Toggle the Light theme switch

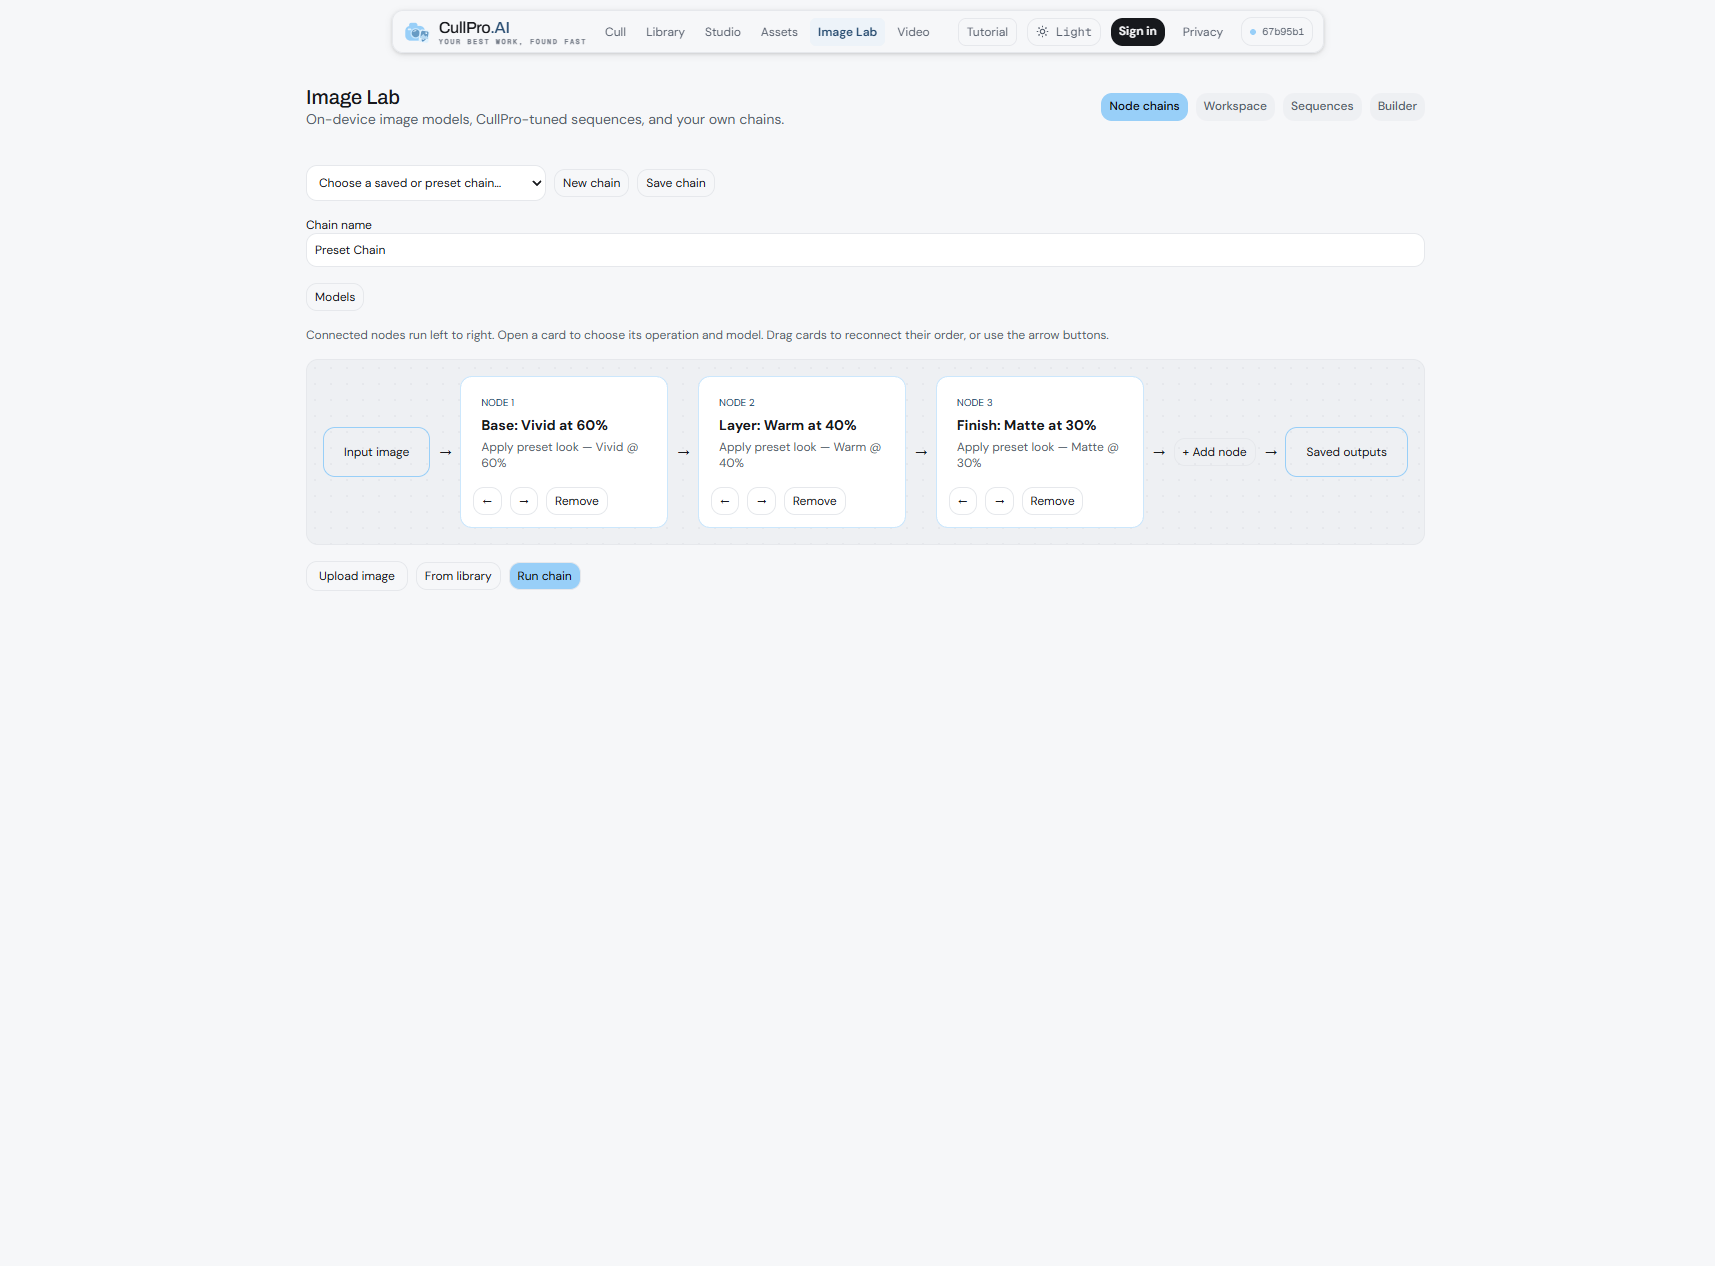tap(1064, 32)
